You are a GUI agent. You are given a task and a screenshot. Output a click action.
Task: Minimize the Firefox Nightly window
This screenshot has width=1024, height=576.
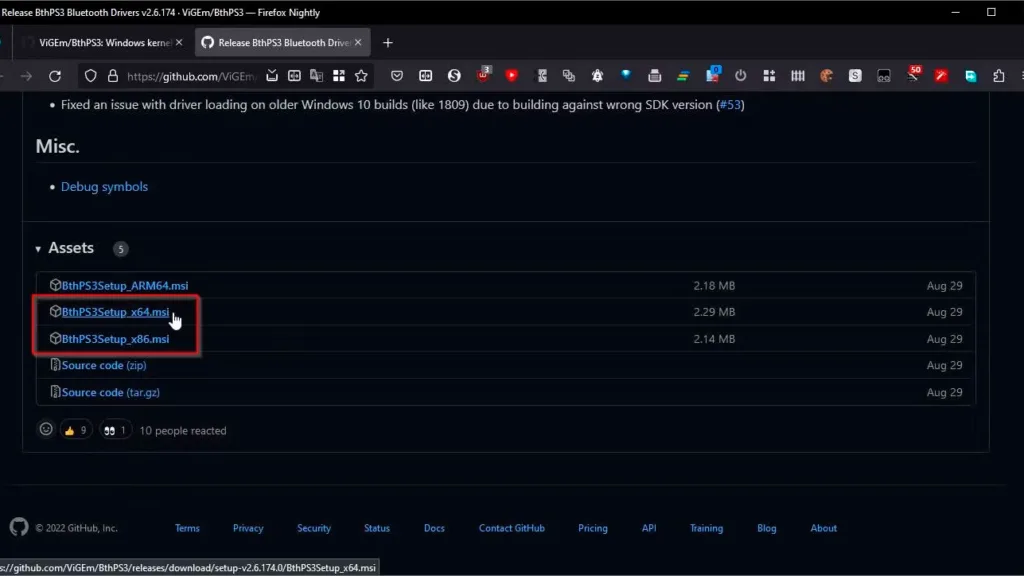tap(955, 12)
